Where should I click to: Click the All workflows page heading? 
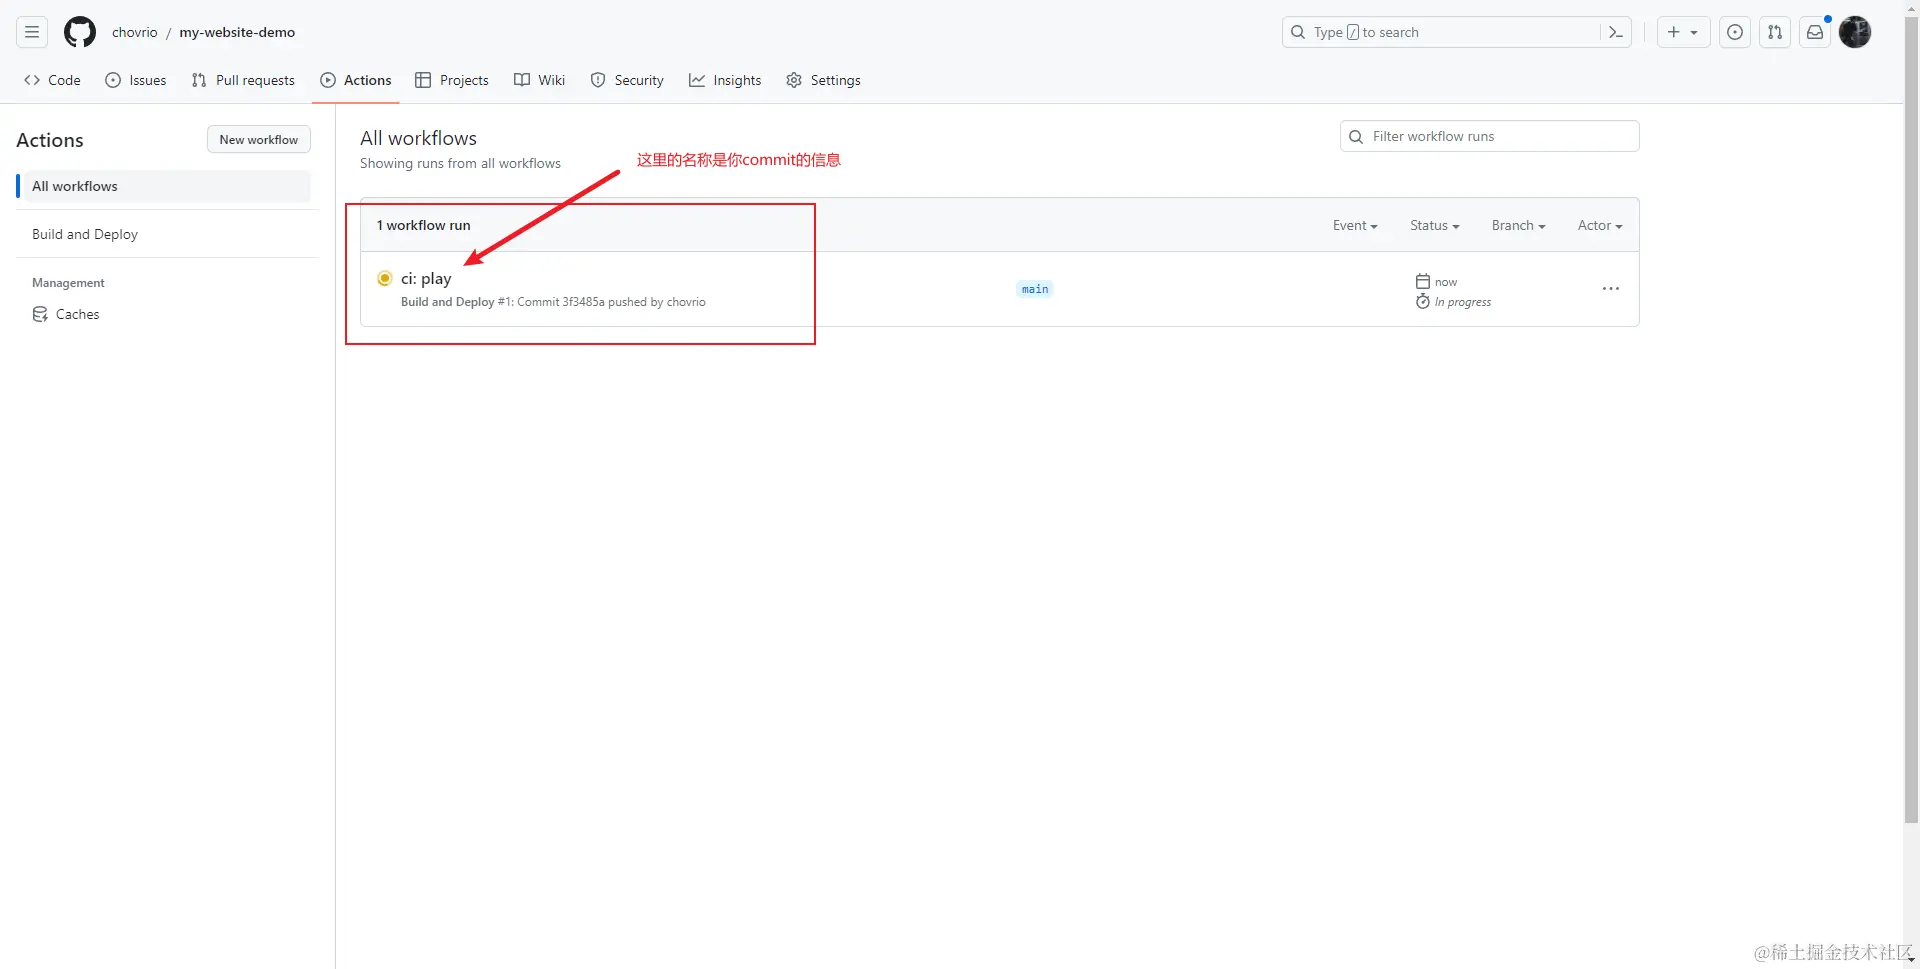pos(418,138)
